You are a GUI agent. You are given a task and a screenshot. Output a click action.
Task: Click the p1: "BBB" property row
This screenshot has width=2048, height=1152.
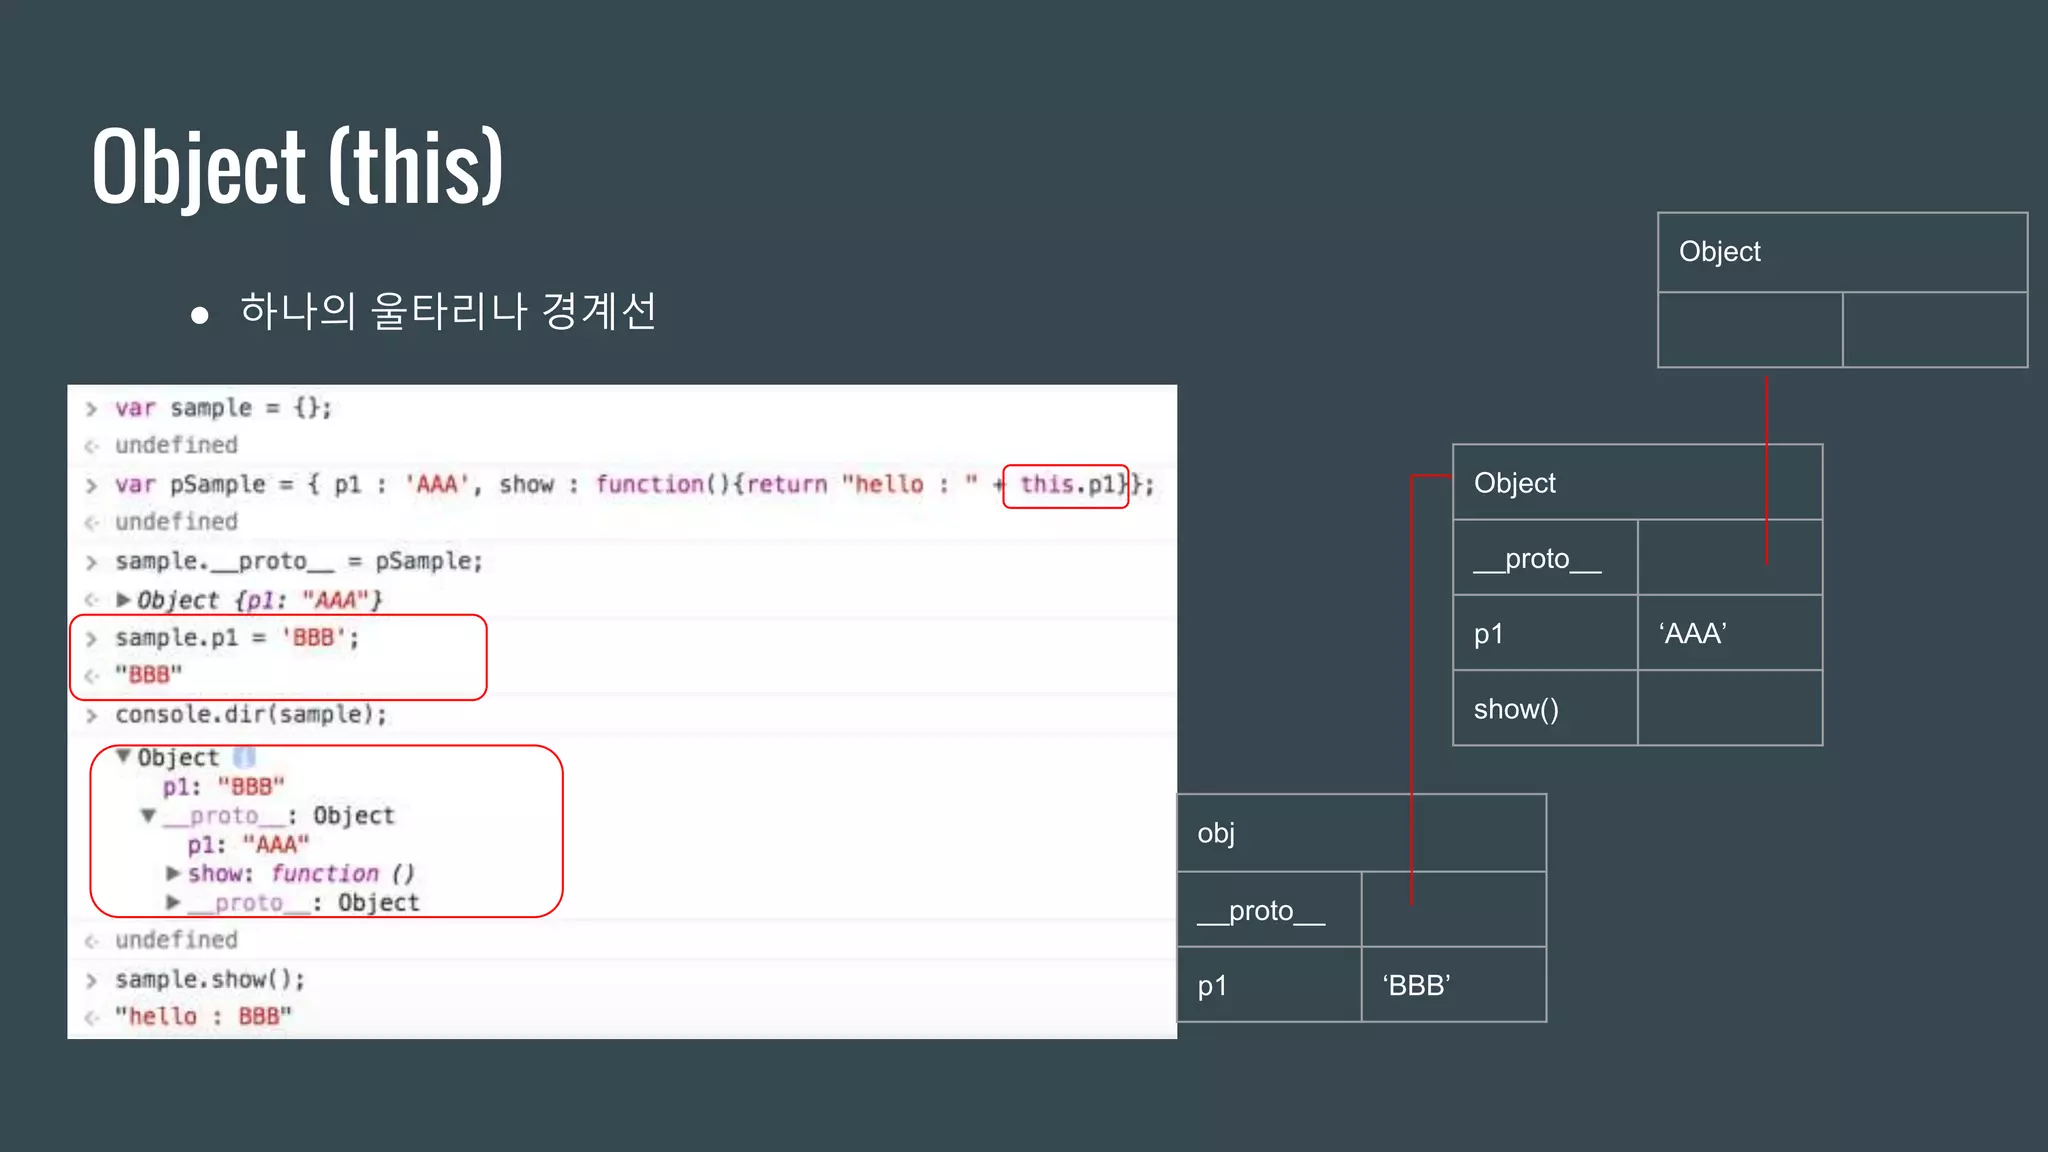pos(224,787)
